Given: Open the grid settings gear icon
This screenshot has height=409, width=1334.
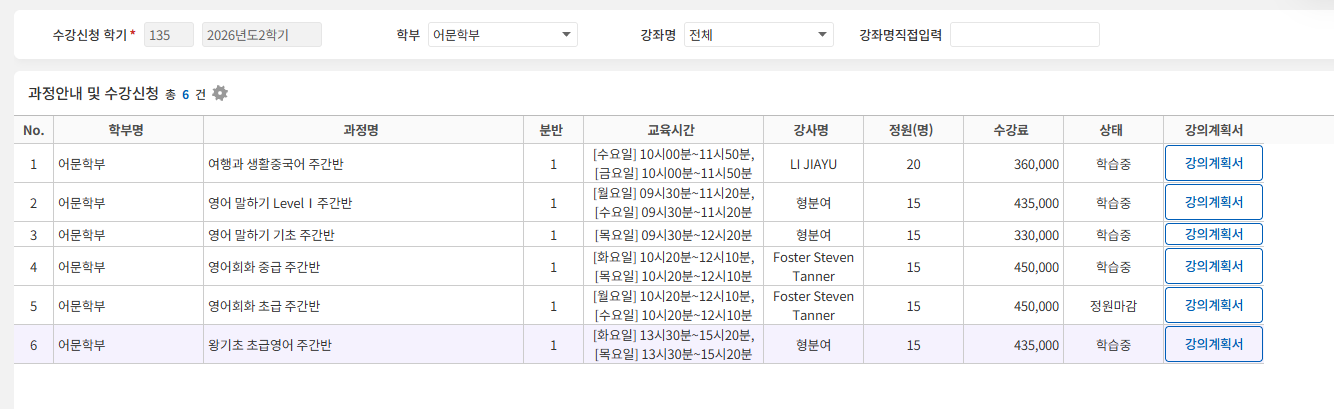Looking at the screenshot, I should tap(220, 93).
